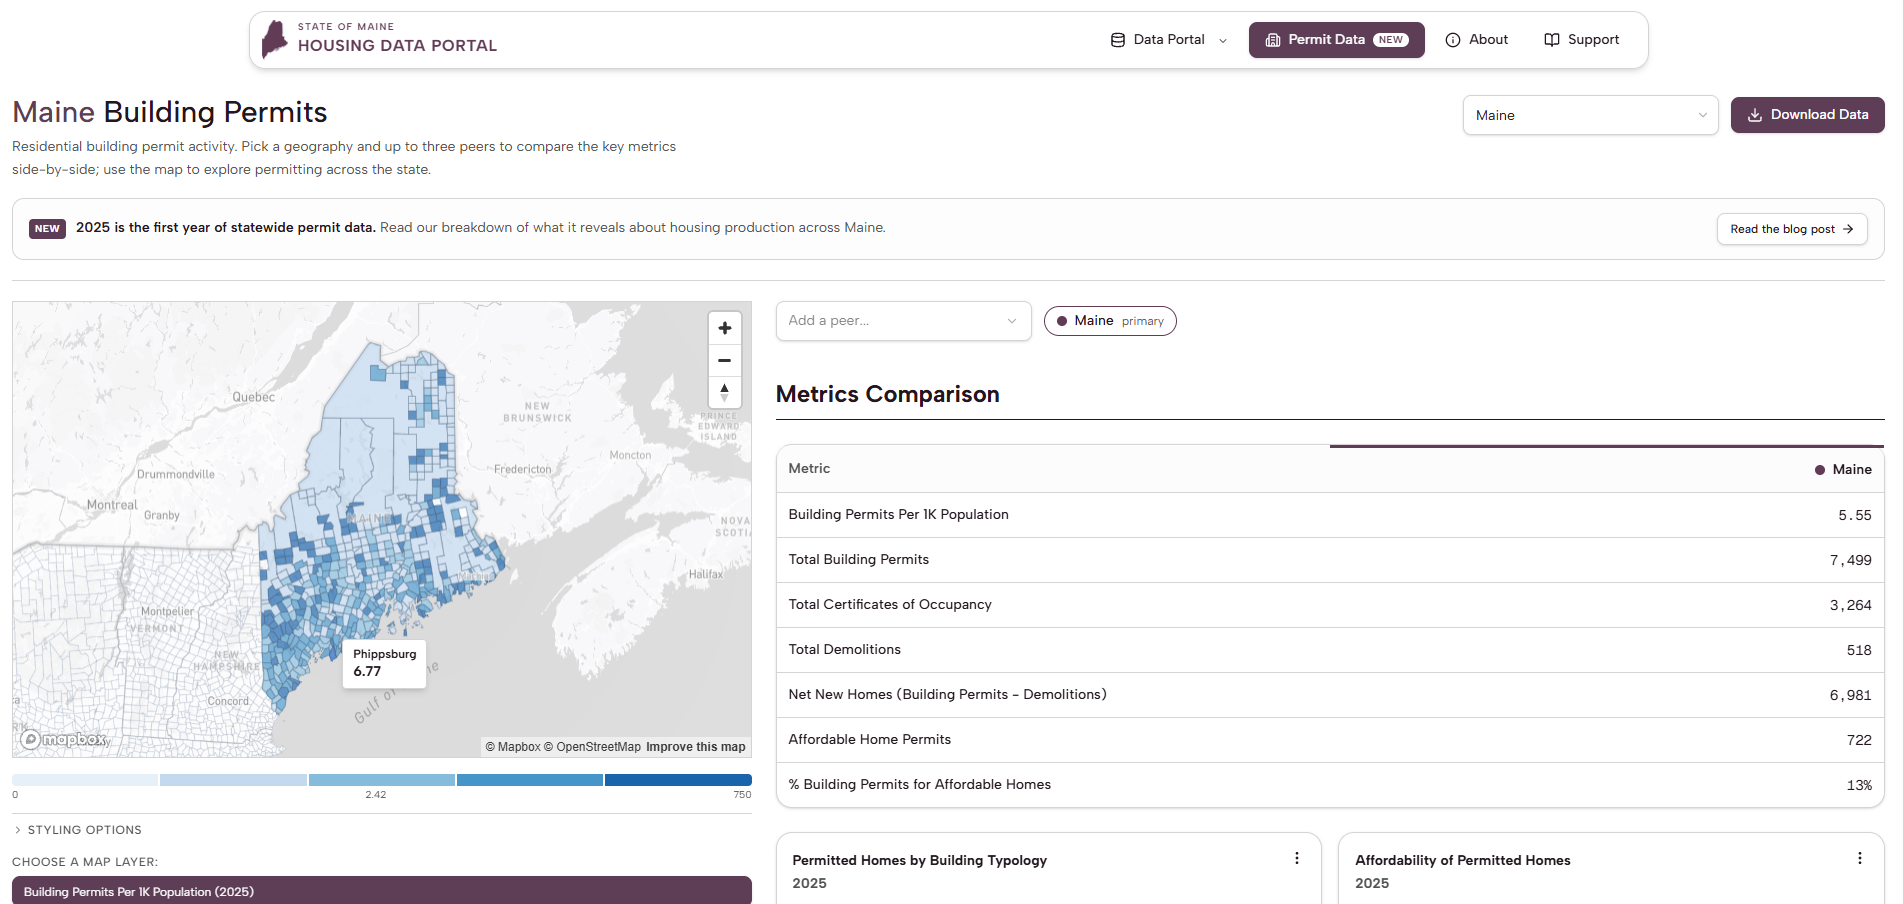Reset map bearing with compass button

[725, 392]
